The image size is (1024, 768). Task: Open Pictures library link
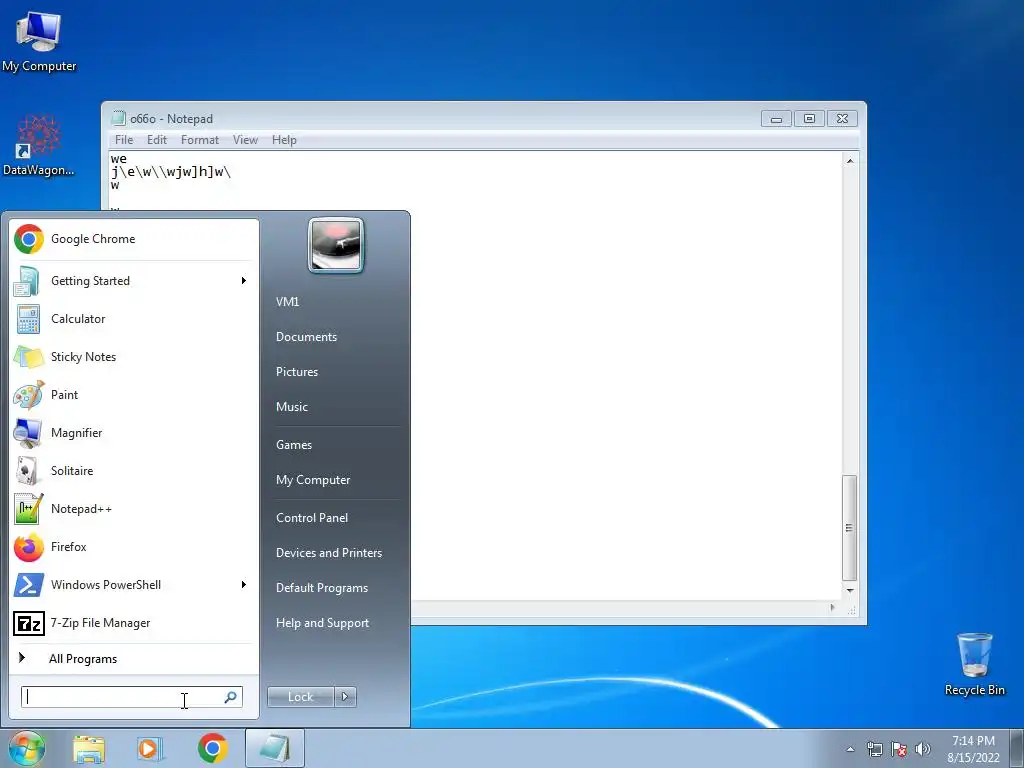(297, 372)
